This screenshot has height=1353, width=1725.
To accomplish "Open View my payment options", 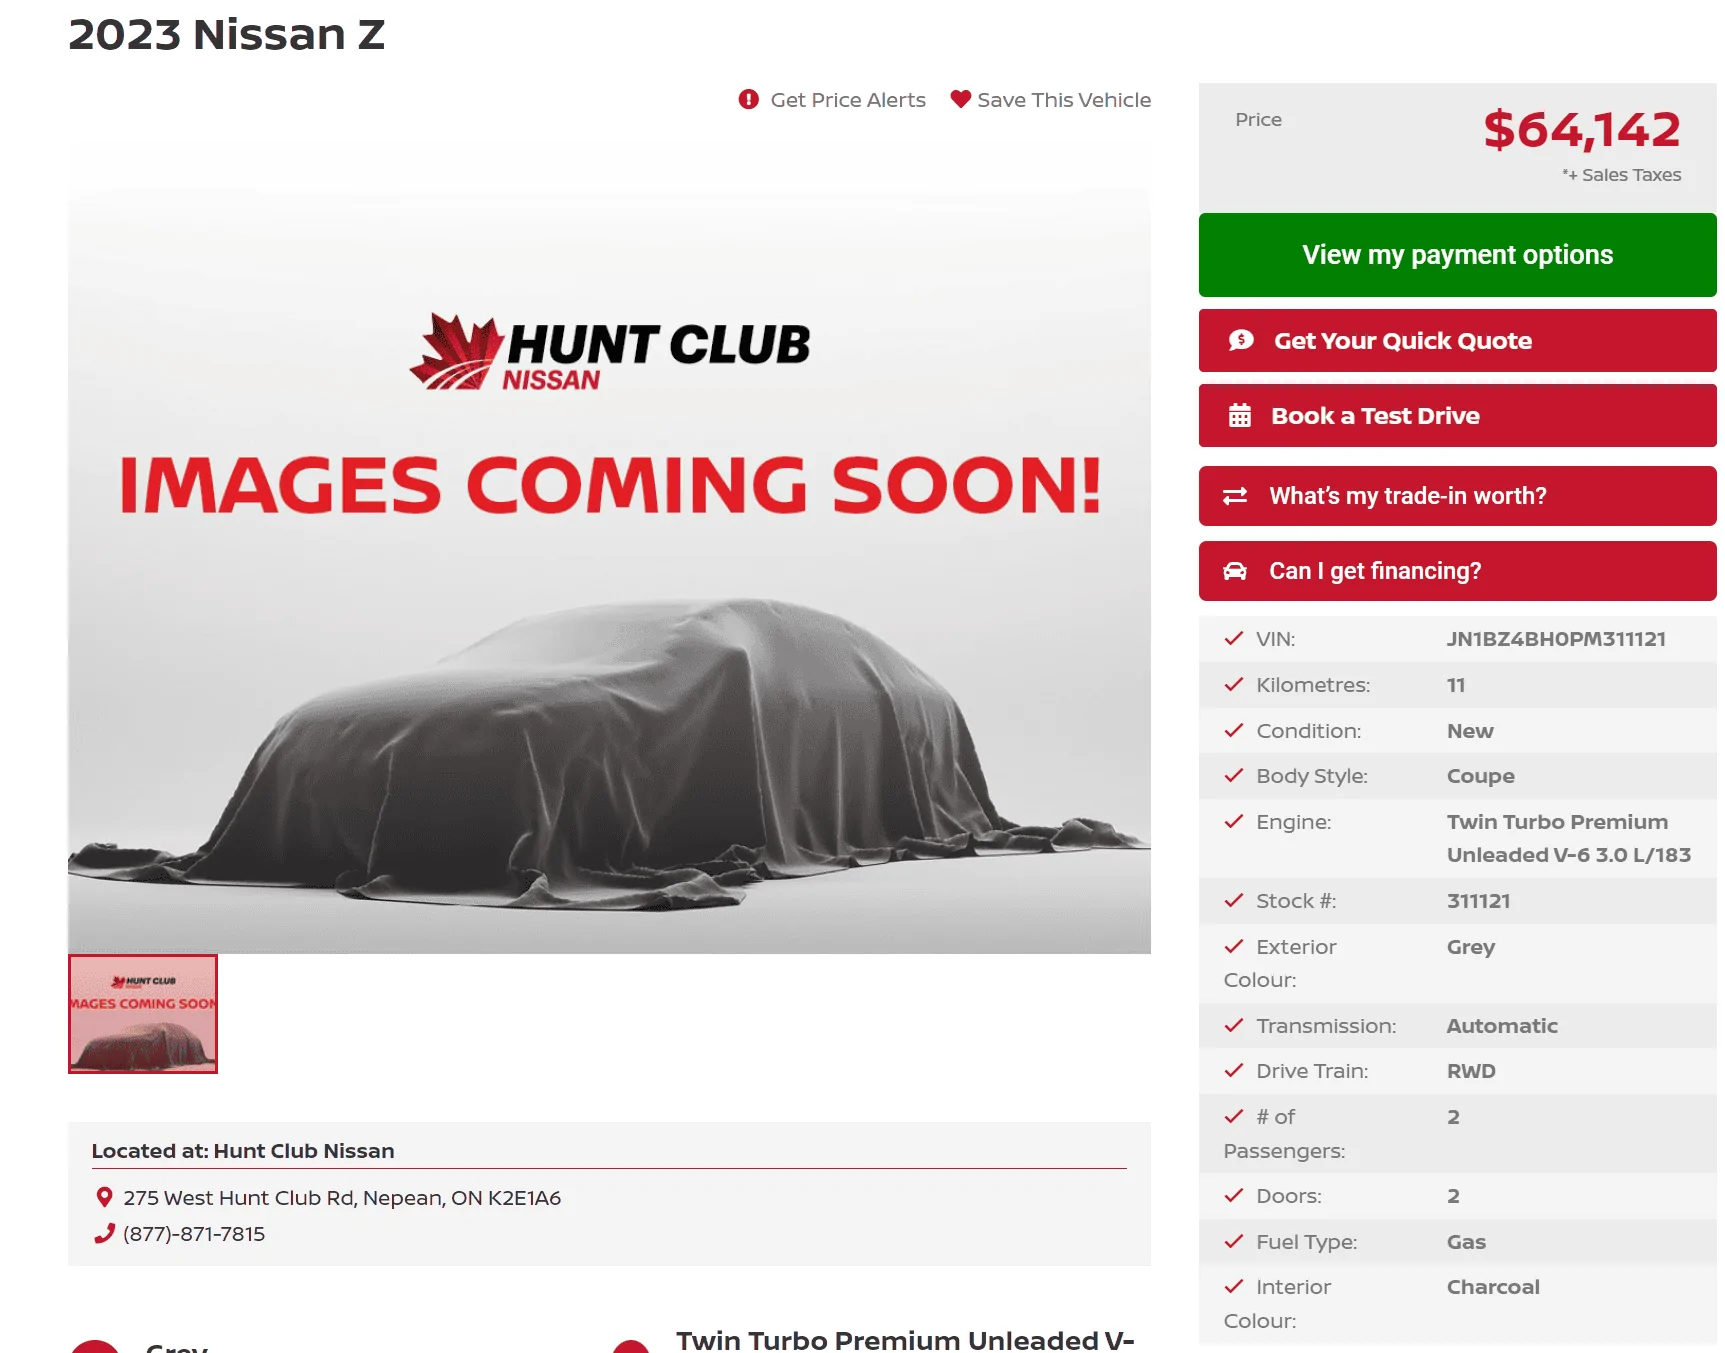I will click(x=1457, y=255).
